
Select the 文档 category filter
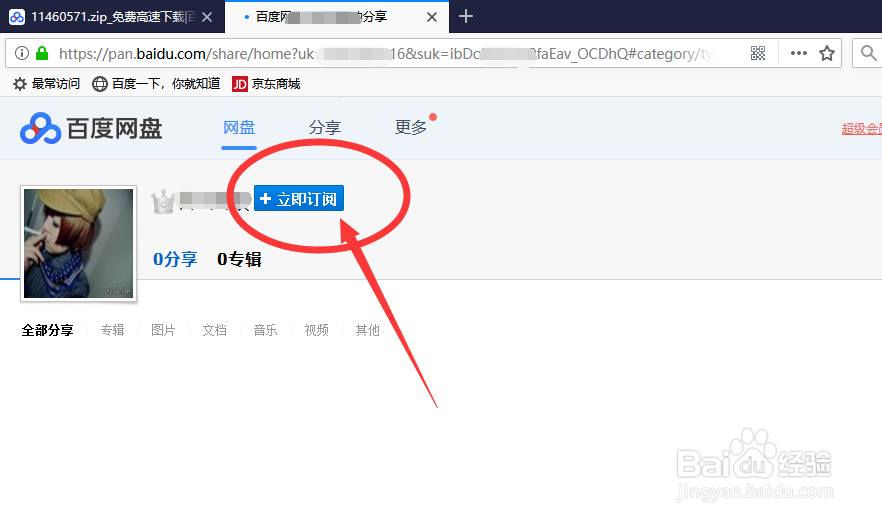(214, 330)
